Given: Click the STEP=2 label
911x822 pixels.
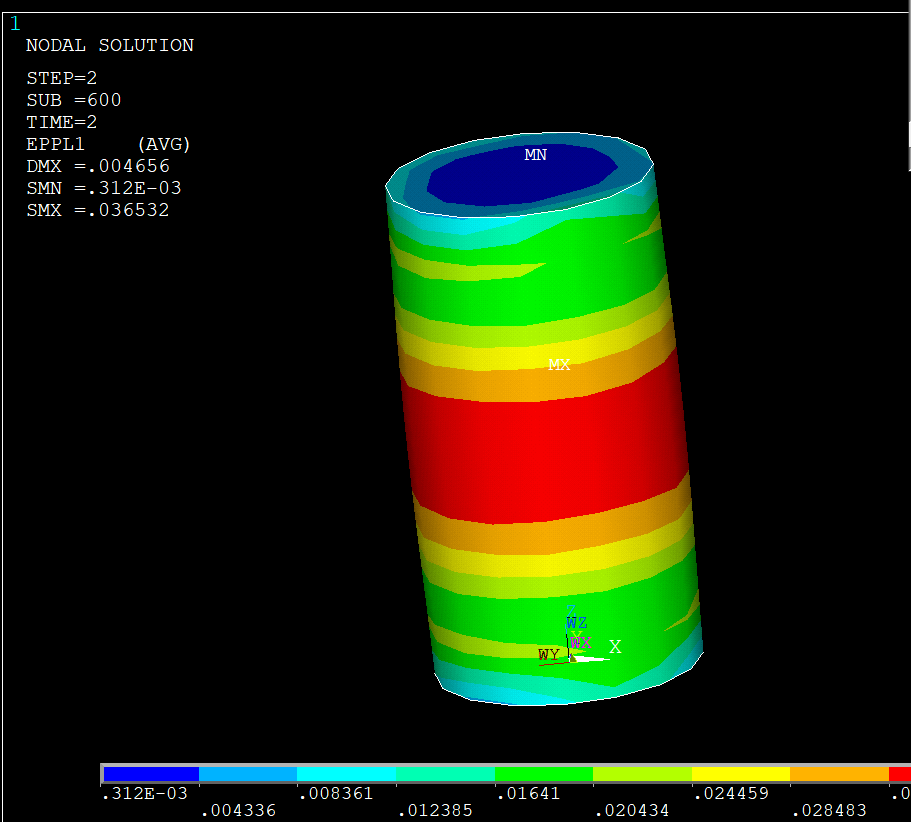Looking at the screenshot, I should (62, 78).
